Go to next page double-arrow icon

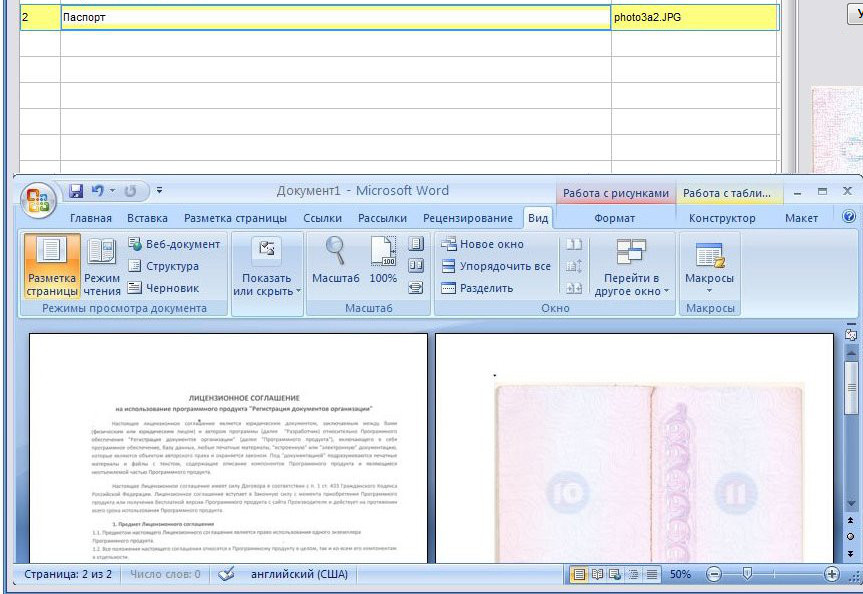tap(851, 553)
